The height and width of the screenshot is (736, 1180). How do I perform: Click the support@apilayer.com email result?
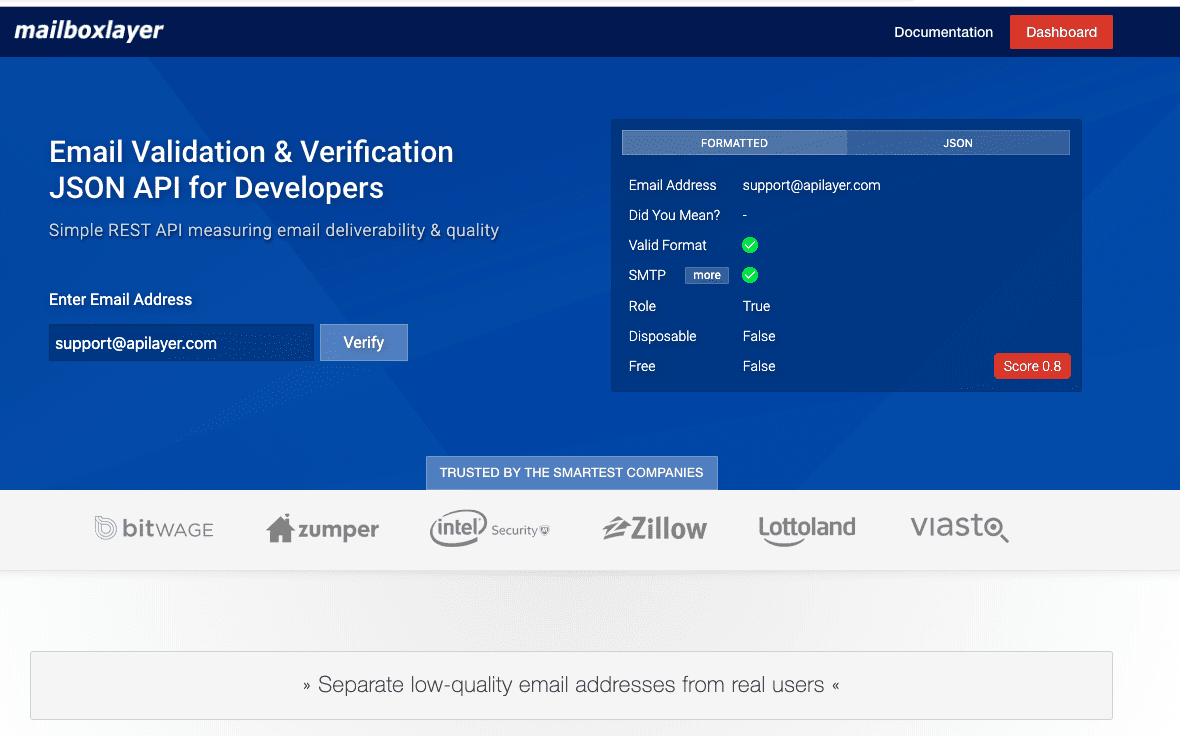pos(811,185)
